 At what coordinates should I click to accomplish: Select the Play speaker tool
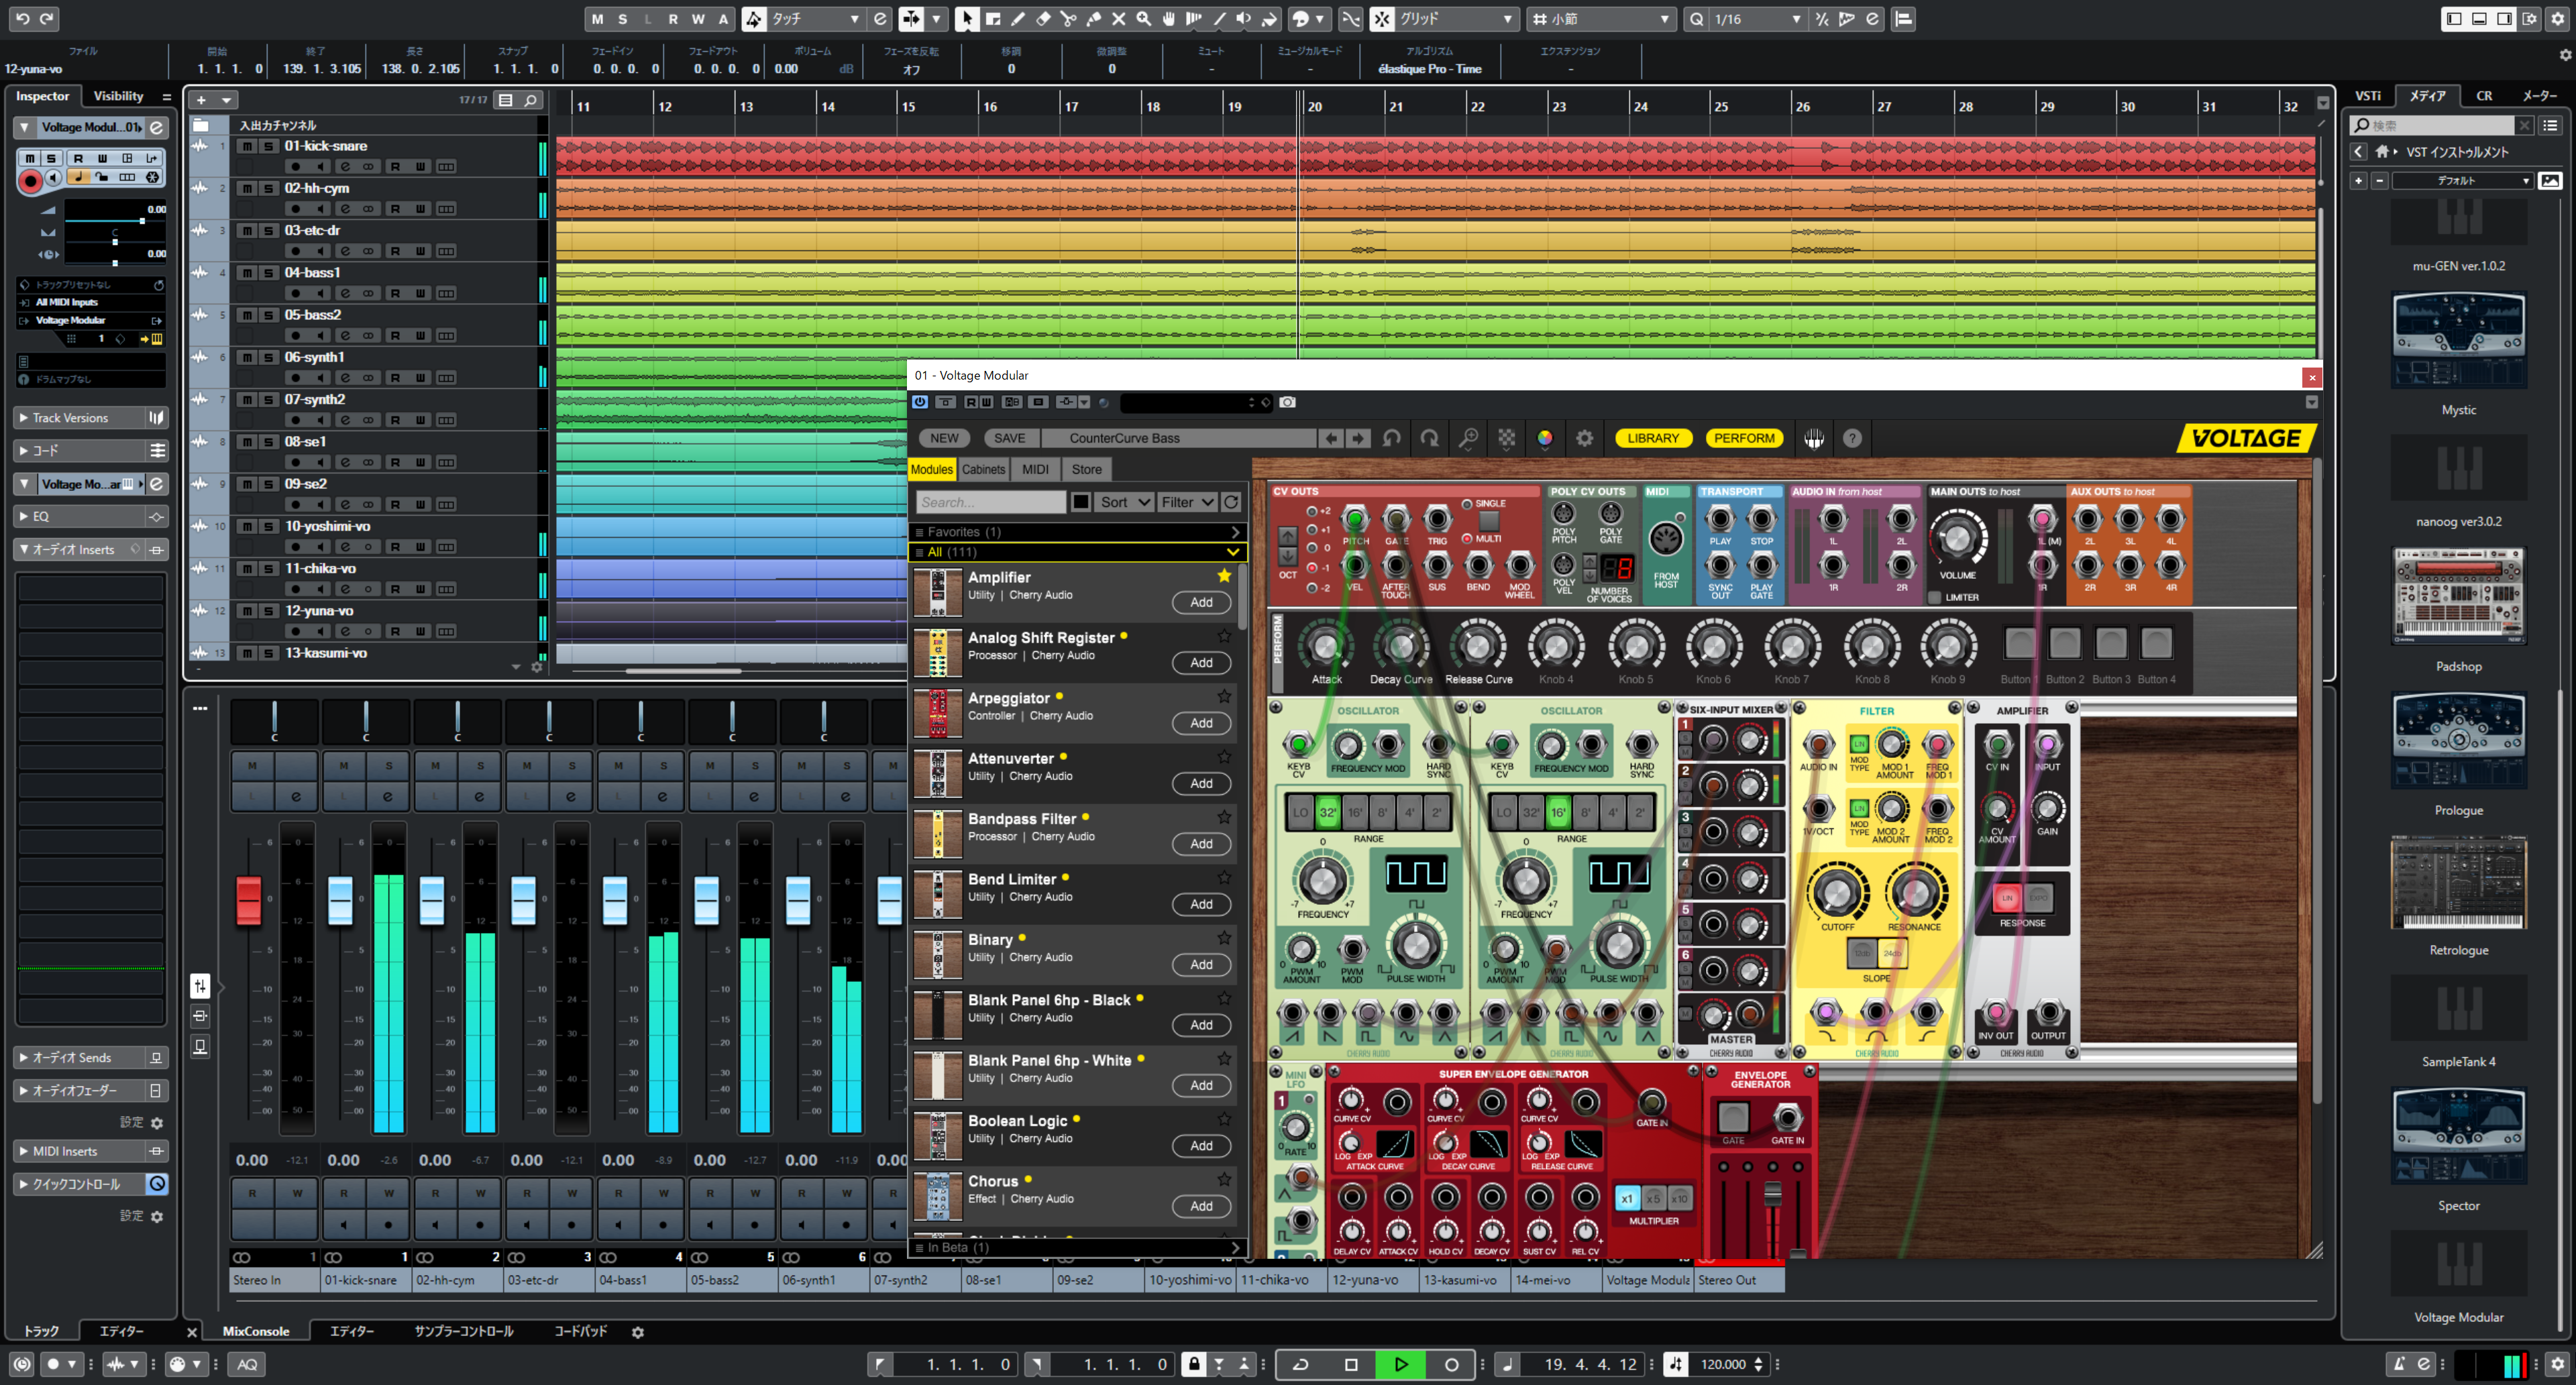tap(1244, 19)
